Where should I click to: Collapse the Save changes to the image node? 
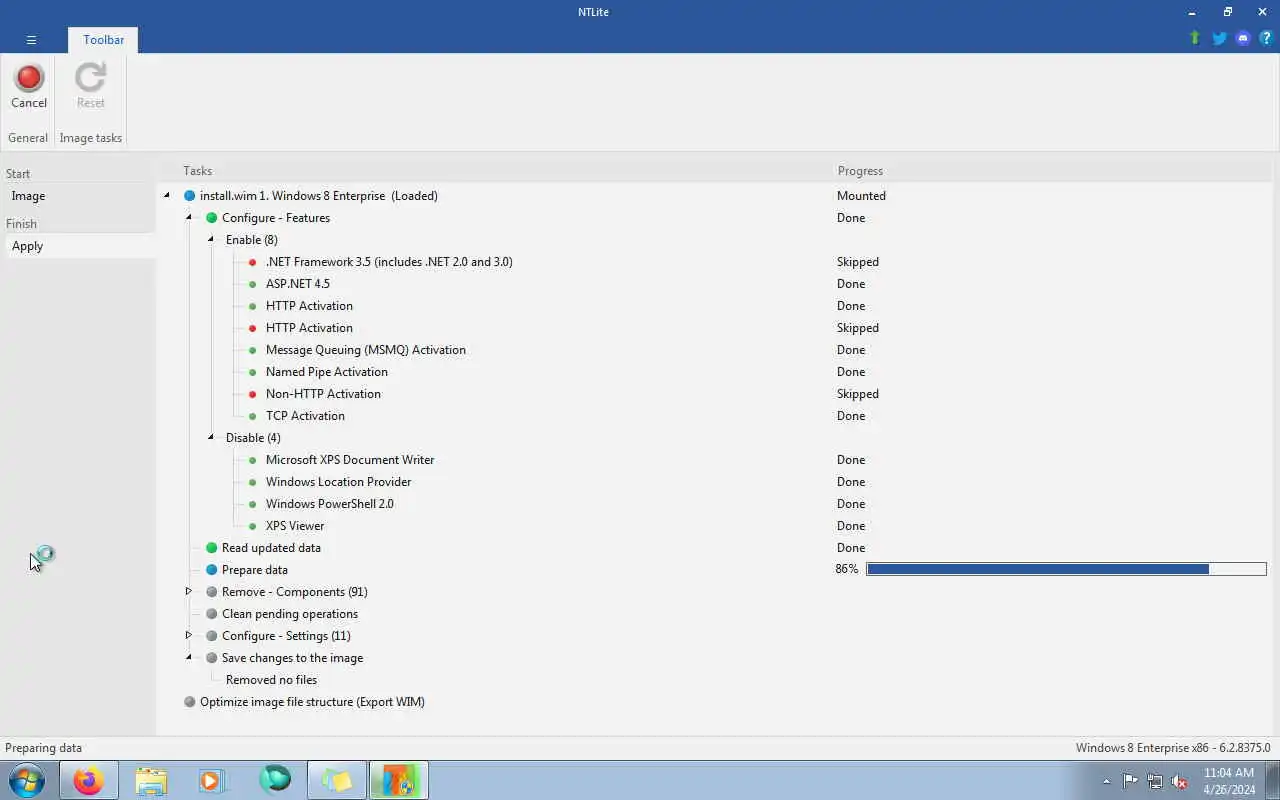click(x=188, y=658)
